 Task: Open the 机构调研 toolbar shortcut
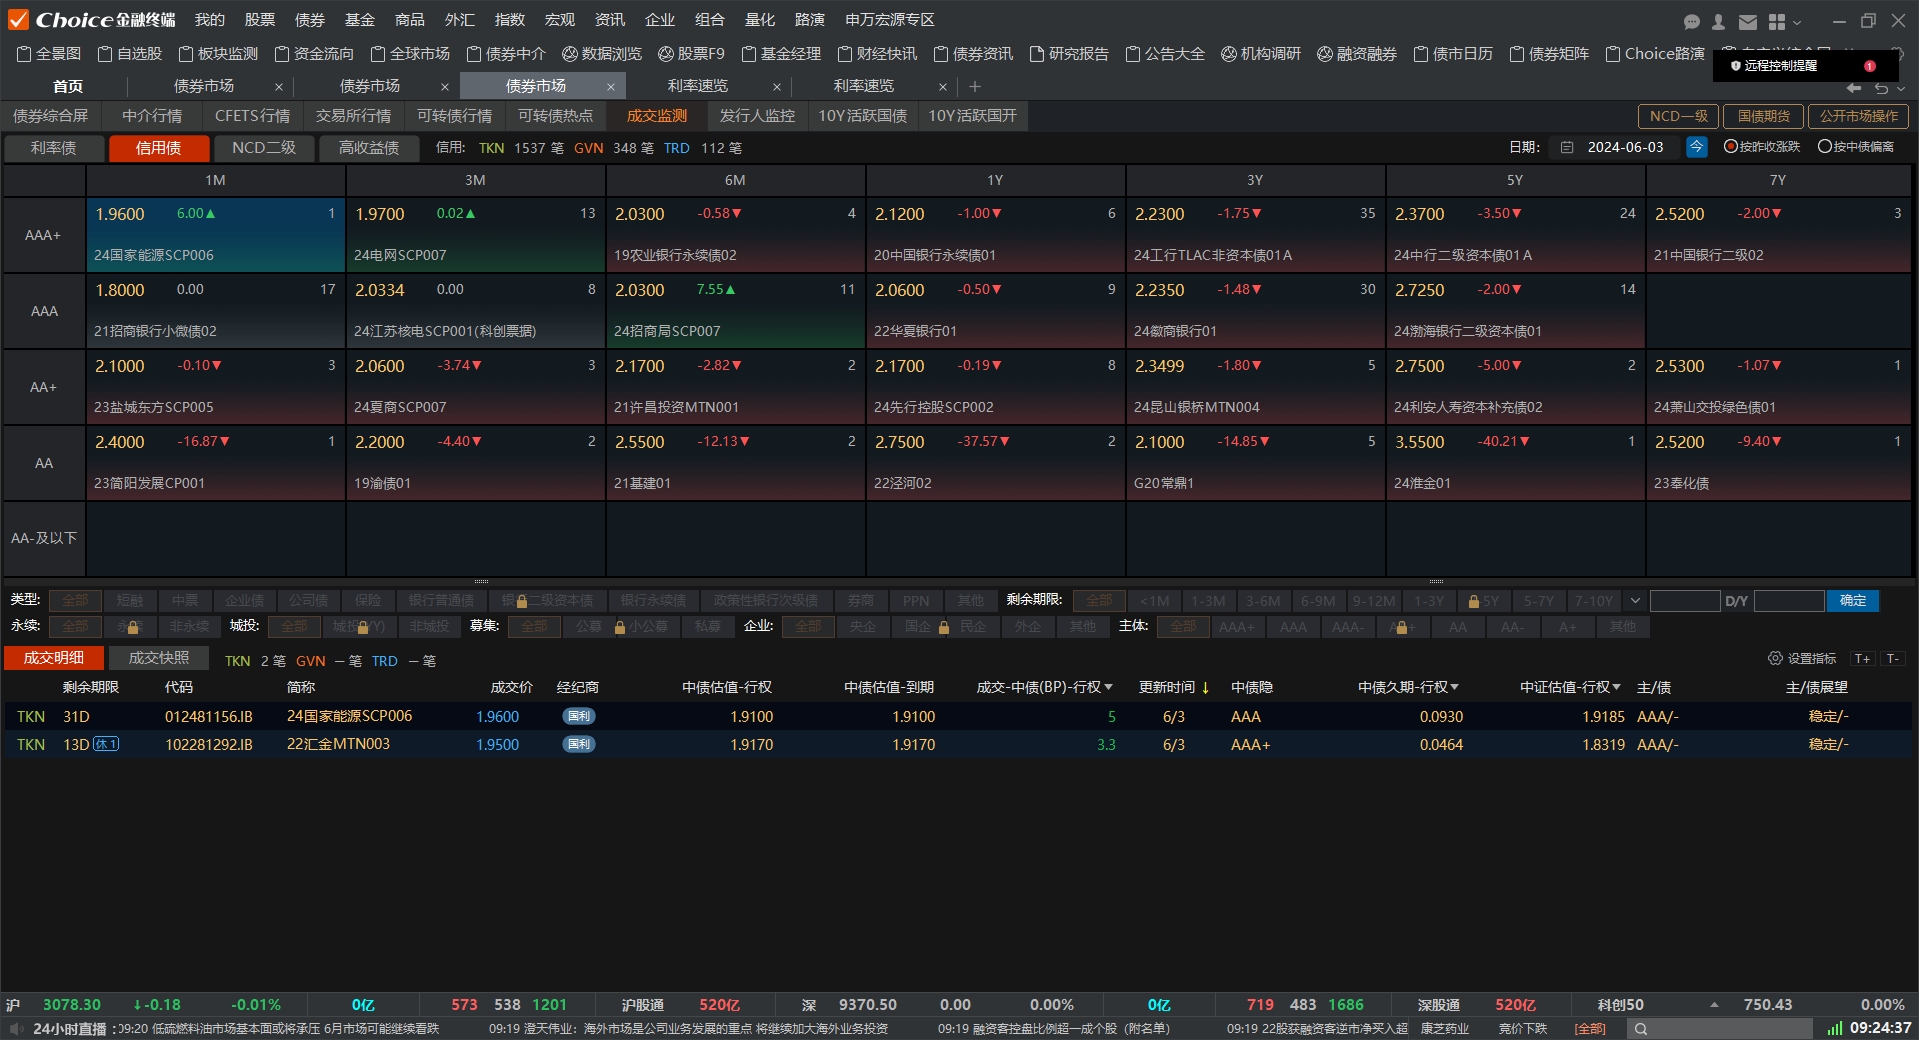tap(1261, 54)
